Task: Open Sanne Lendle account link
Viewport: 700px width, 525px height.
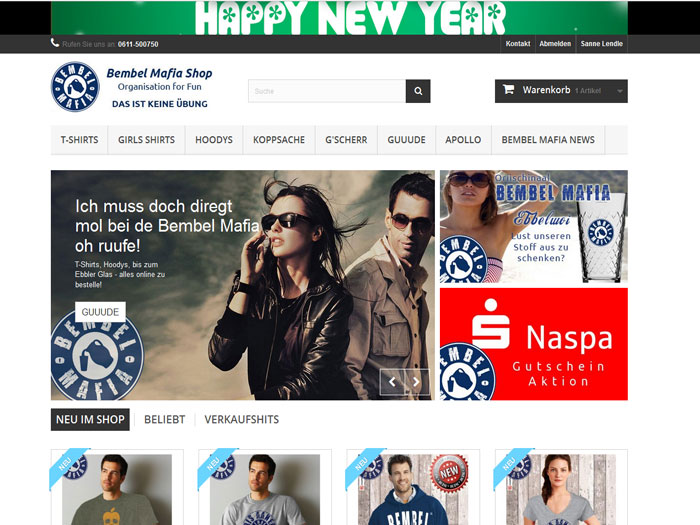Action: [x=601, y=44]
